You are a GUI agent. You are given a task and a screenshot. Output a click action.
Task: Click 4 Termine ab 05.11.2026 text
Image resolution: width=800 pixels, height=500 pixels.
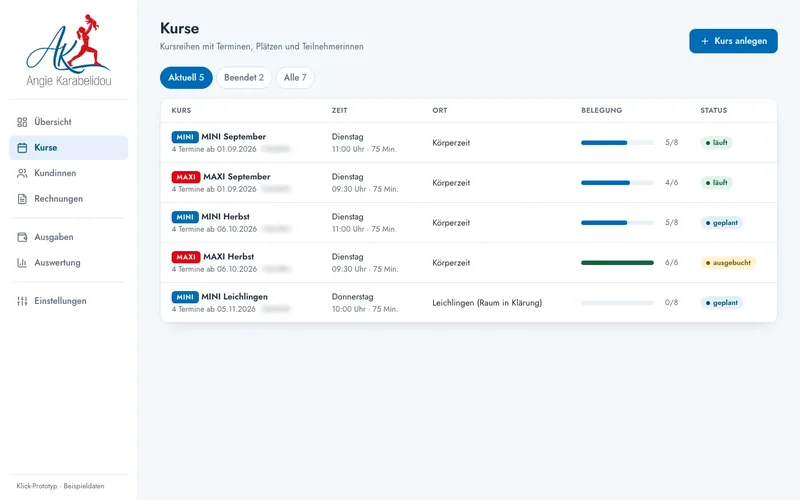[x=214, y=309]
